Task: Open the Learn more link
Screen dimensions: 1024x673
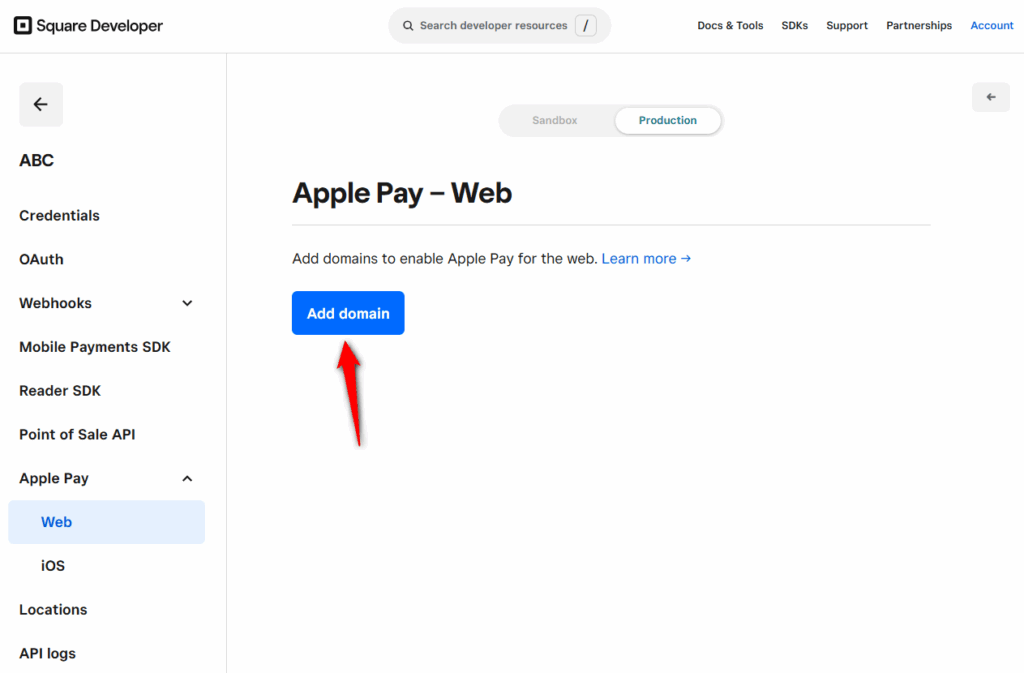Action: click(646, 258)
